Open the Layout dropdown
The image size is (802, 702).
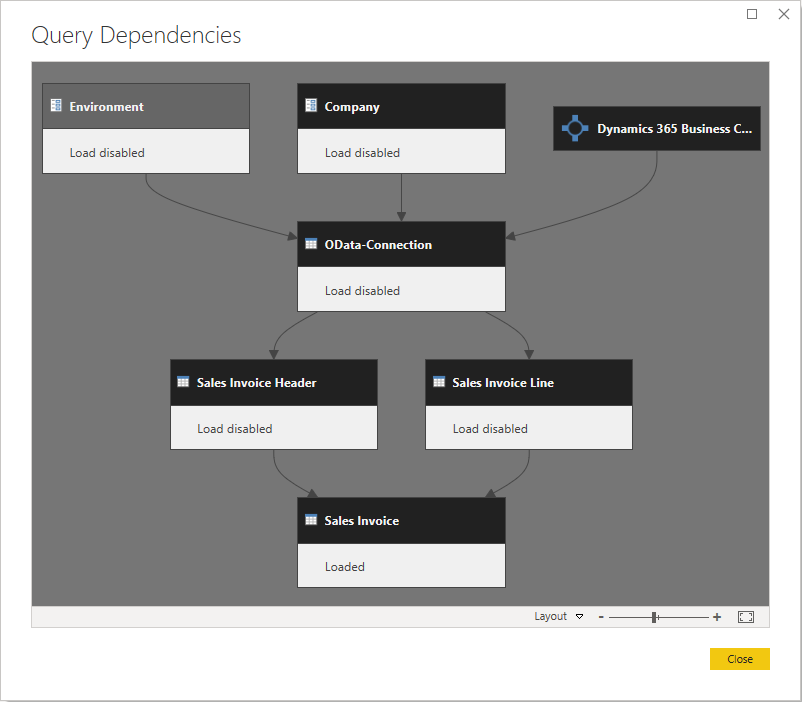pyautogui.click(x=558, y=617)
